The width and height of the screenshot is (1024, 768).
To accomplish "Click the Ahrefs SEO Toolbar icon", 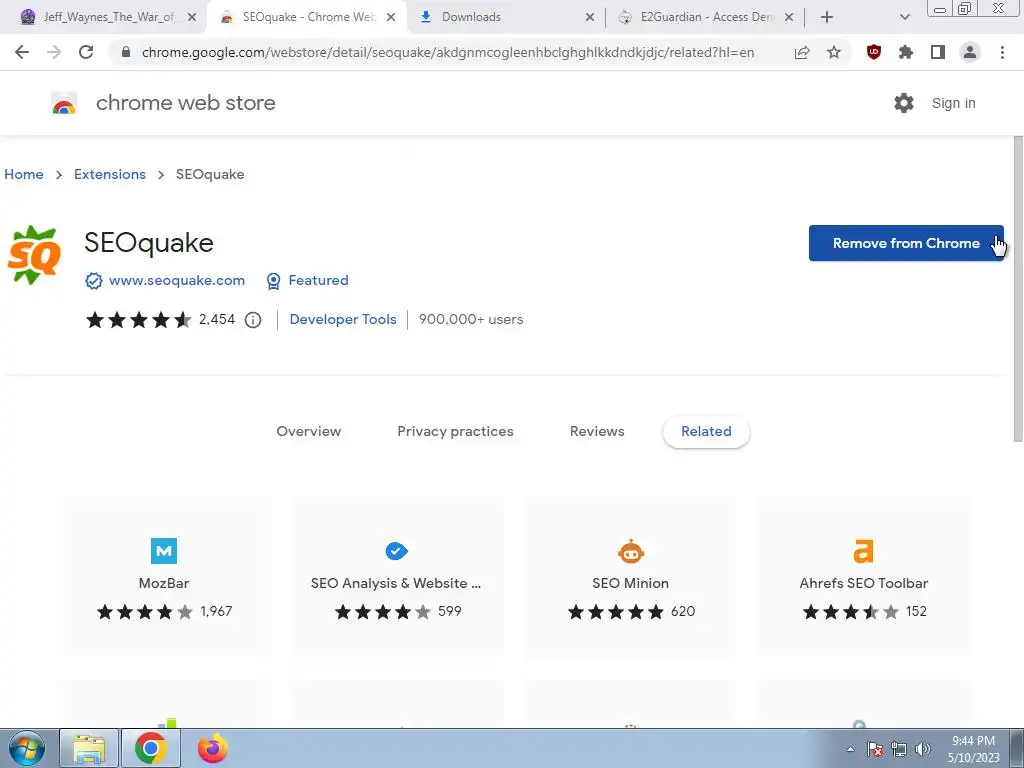I will [x=863, y=551].
